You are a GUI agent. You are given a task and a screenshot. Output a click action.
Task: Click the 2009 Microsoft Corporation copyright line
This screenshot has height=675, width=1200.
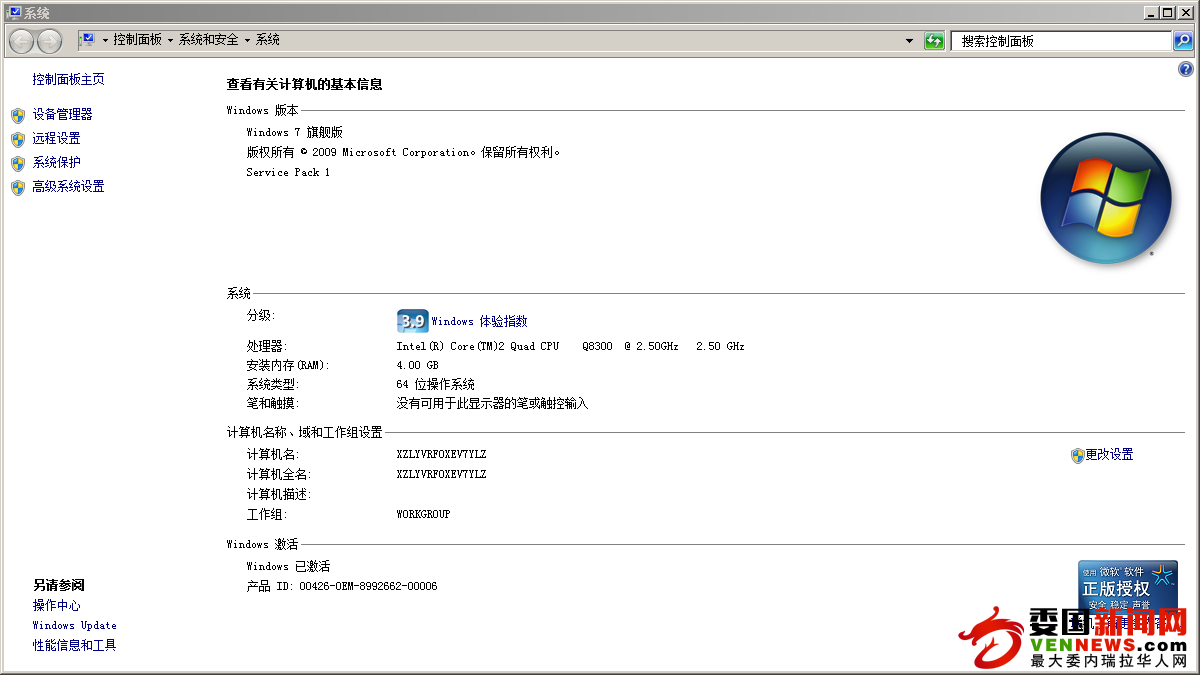(x=404, y=152)
